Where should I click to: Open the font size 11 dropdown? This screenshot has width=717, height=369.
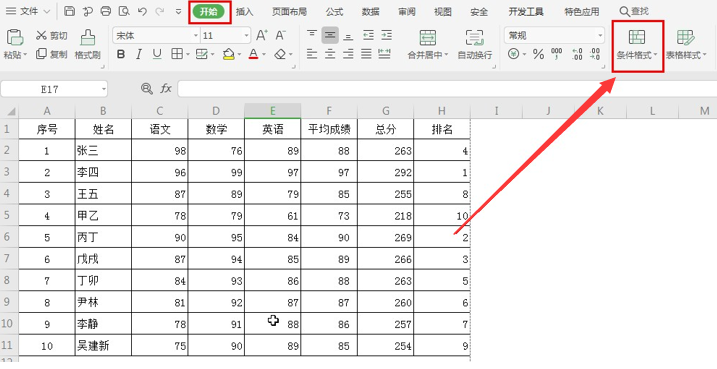[x=246, y=35]
